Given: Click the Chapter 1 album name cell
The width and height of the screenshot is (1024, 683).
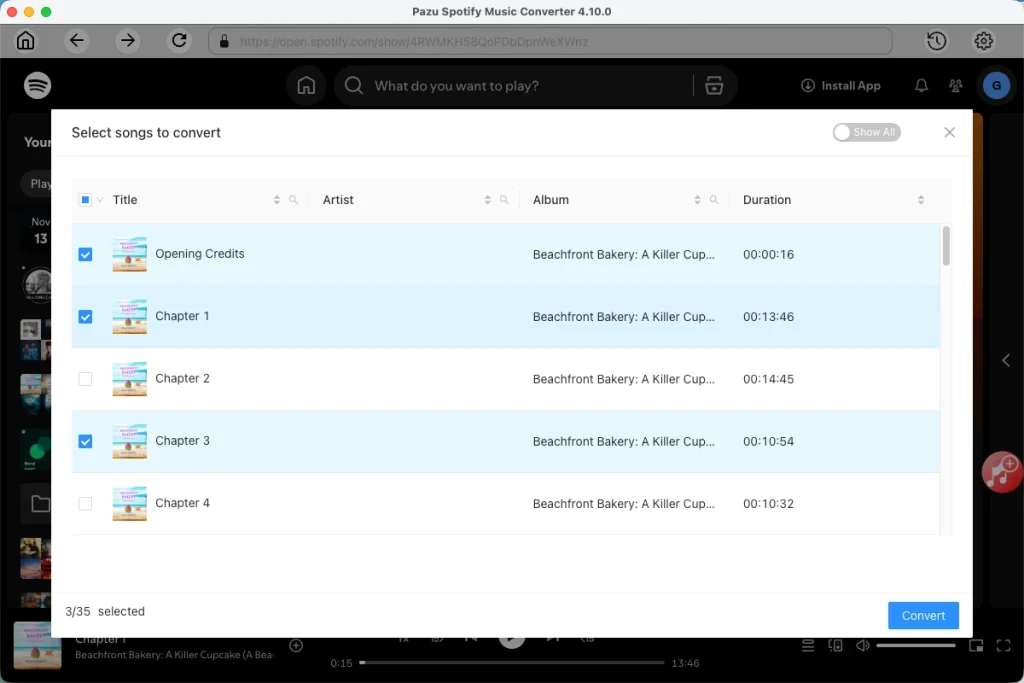Looking at the screenshot, I should click(x=624, y=317).
